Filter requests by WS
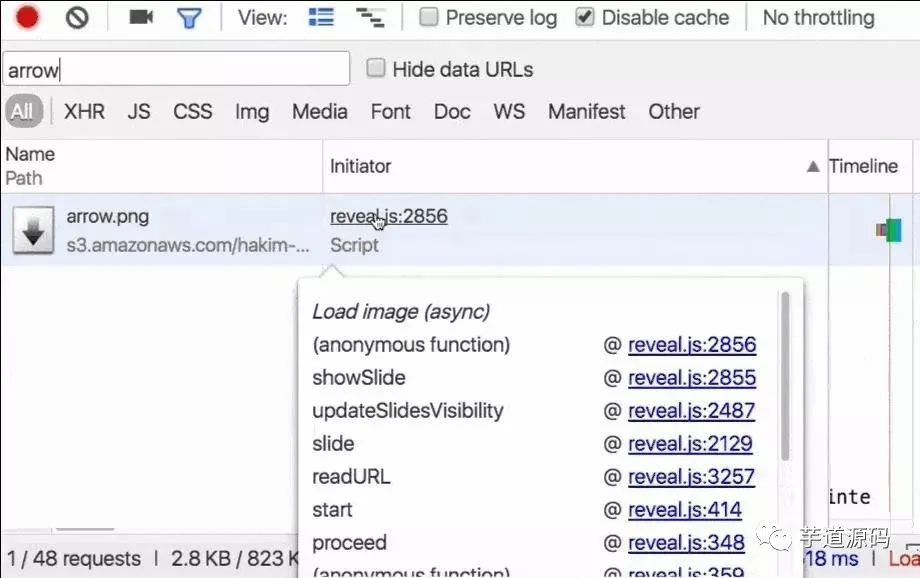Image resolution: width=920 pixels, height=578 pixels. coord(509,111)
